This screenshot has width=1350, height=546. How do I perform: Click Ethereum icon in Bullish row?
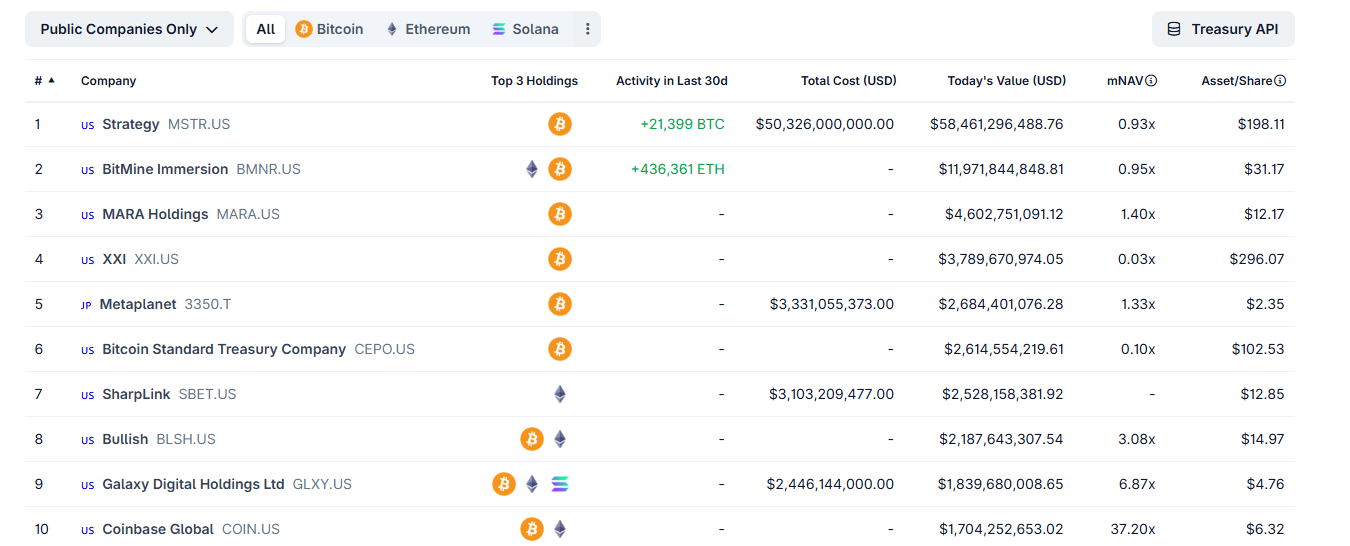click(x=560, y=439)
